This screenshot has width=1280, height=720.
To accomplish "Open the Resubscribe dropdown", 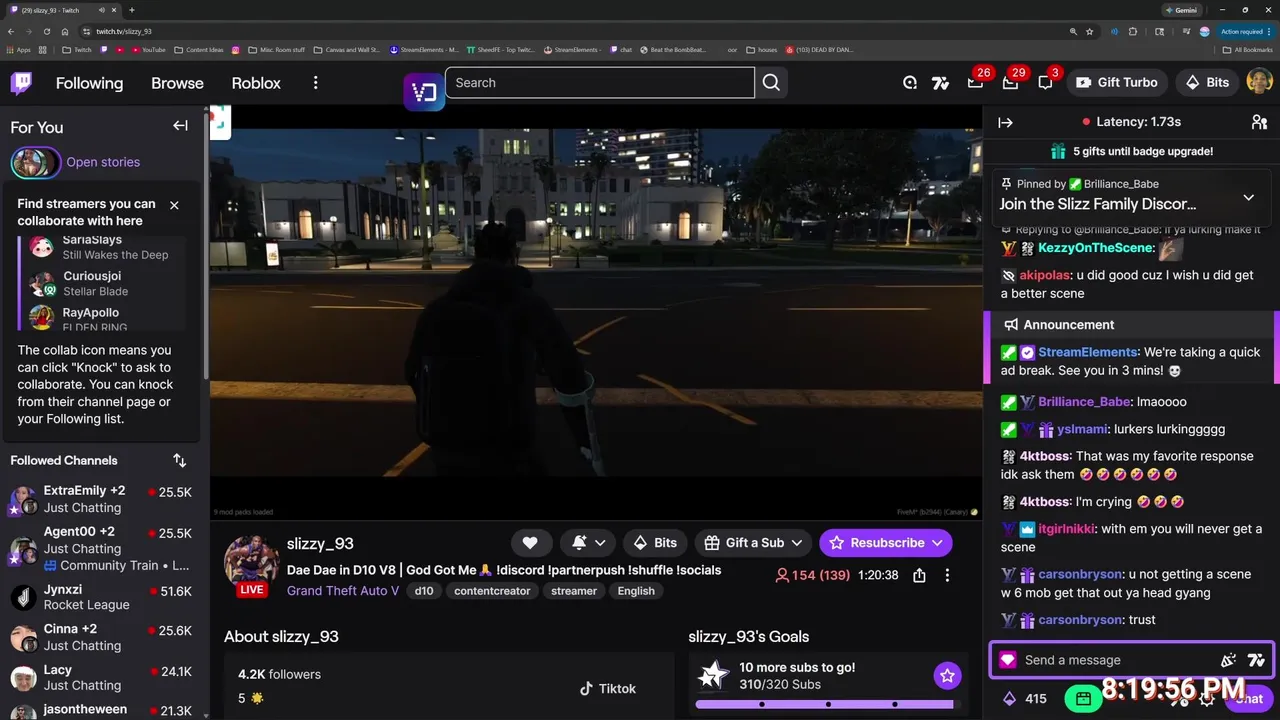I will [885, 543].
